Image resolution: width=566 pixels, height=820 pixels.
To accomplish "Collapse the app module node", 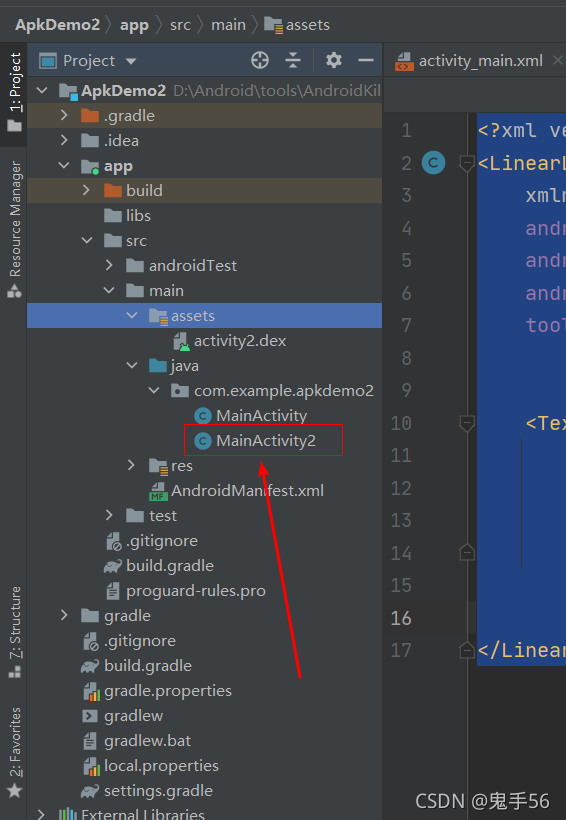I will 64,165.
